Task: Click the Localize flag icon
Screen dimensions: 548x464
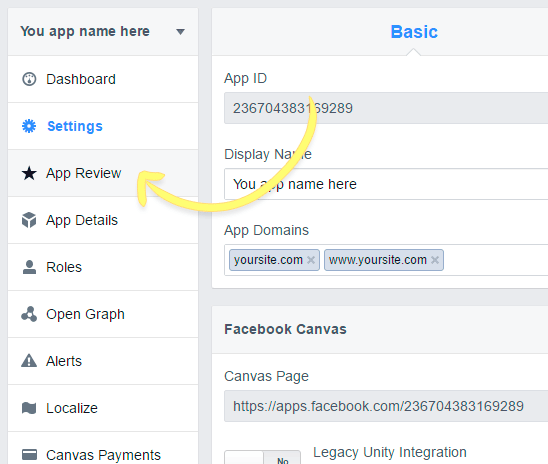Action: [29, 408]
